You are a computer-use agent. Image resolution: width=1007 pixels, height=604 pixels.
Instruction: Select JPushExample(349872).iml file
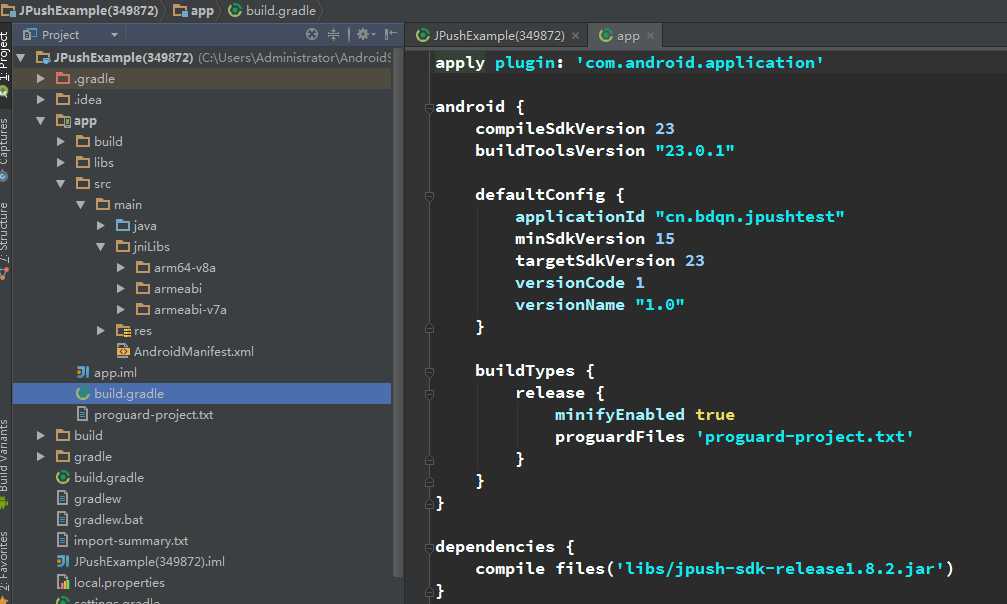click(149, 562)
